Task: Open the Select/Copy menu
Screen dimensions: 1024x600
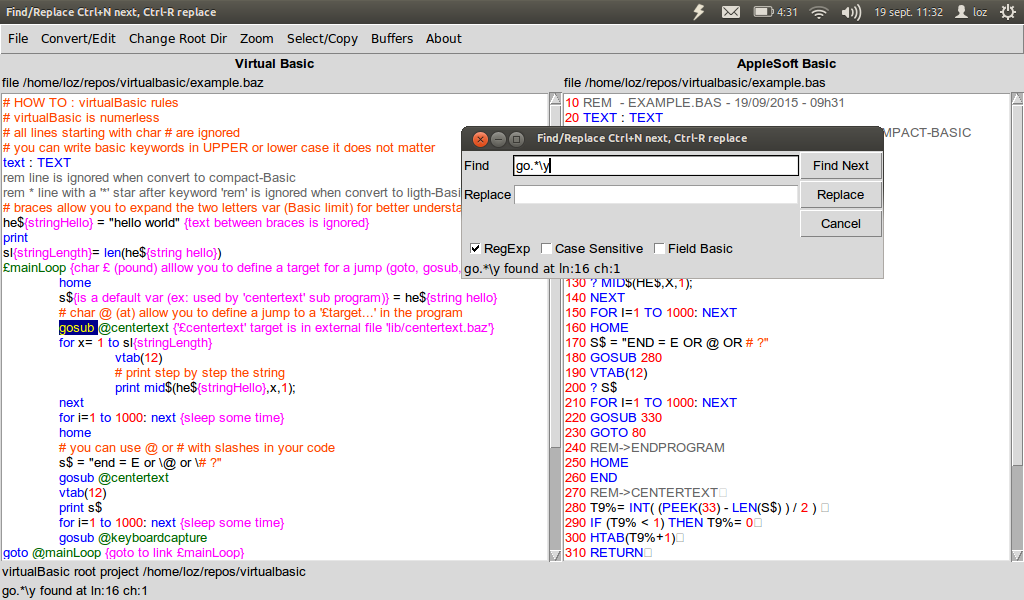Action: (x=322, y=39)
